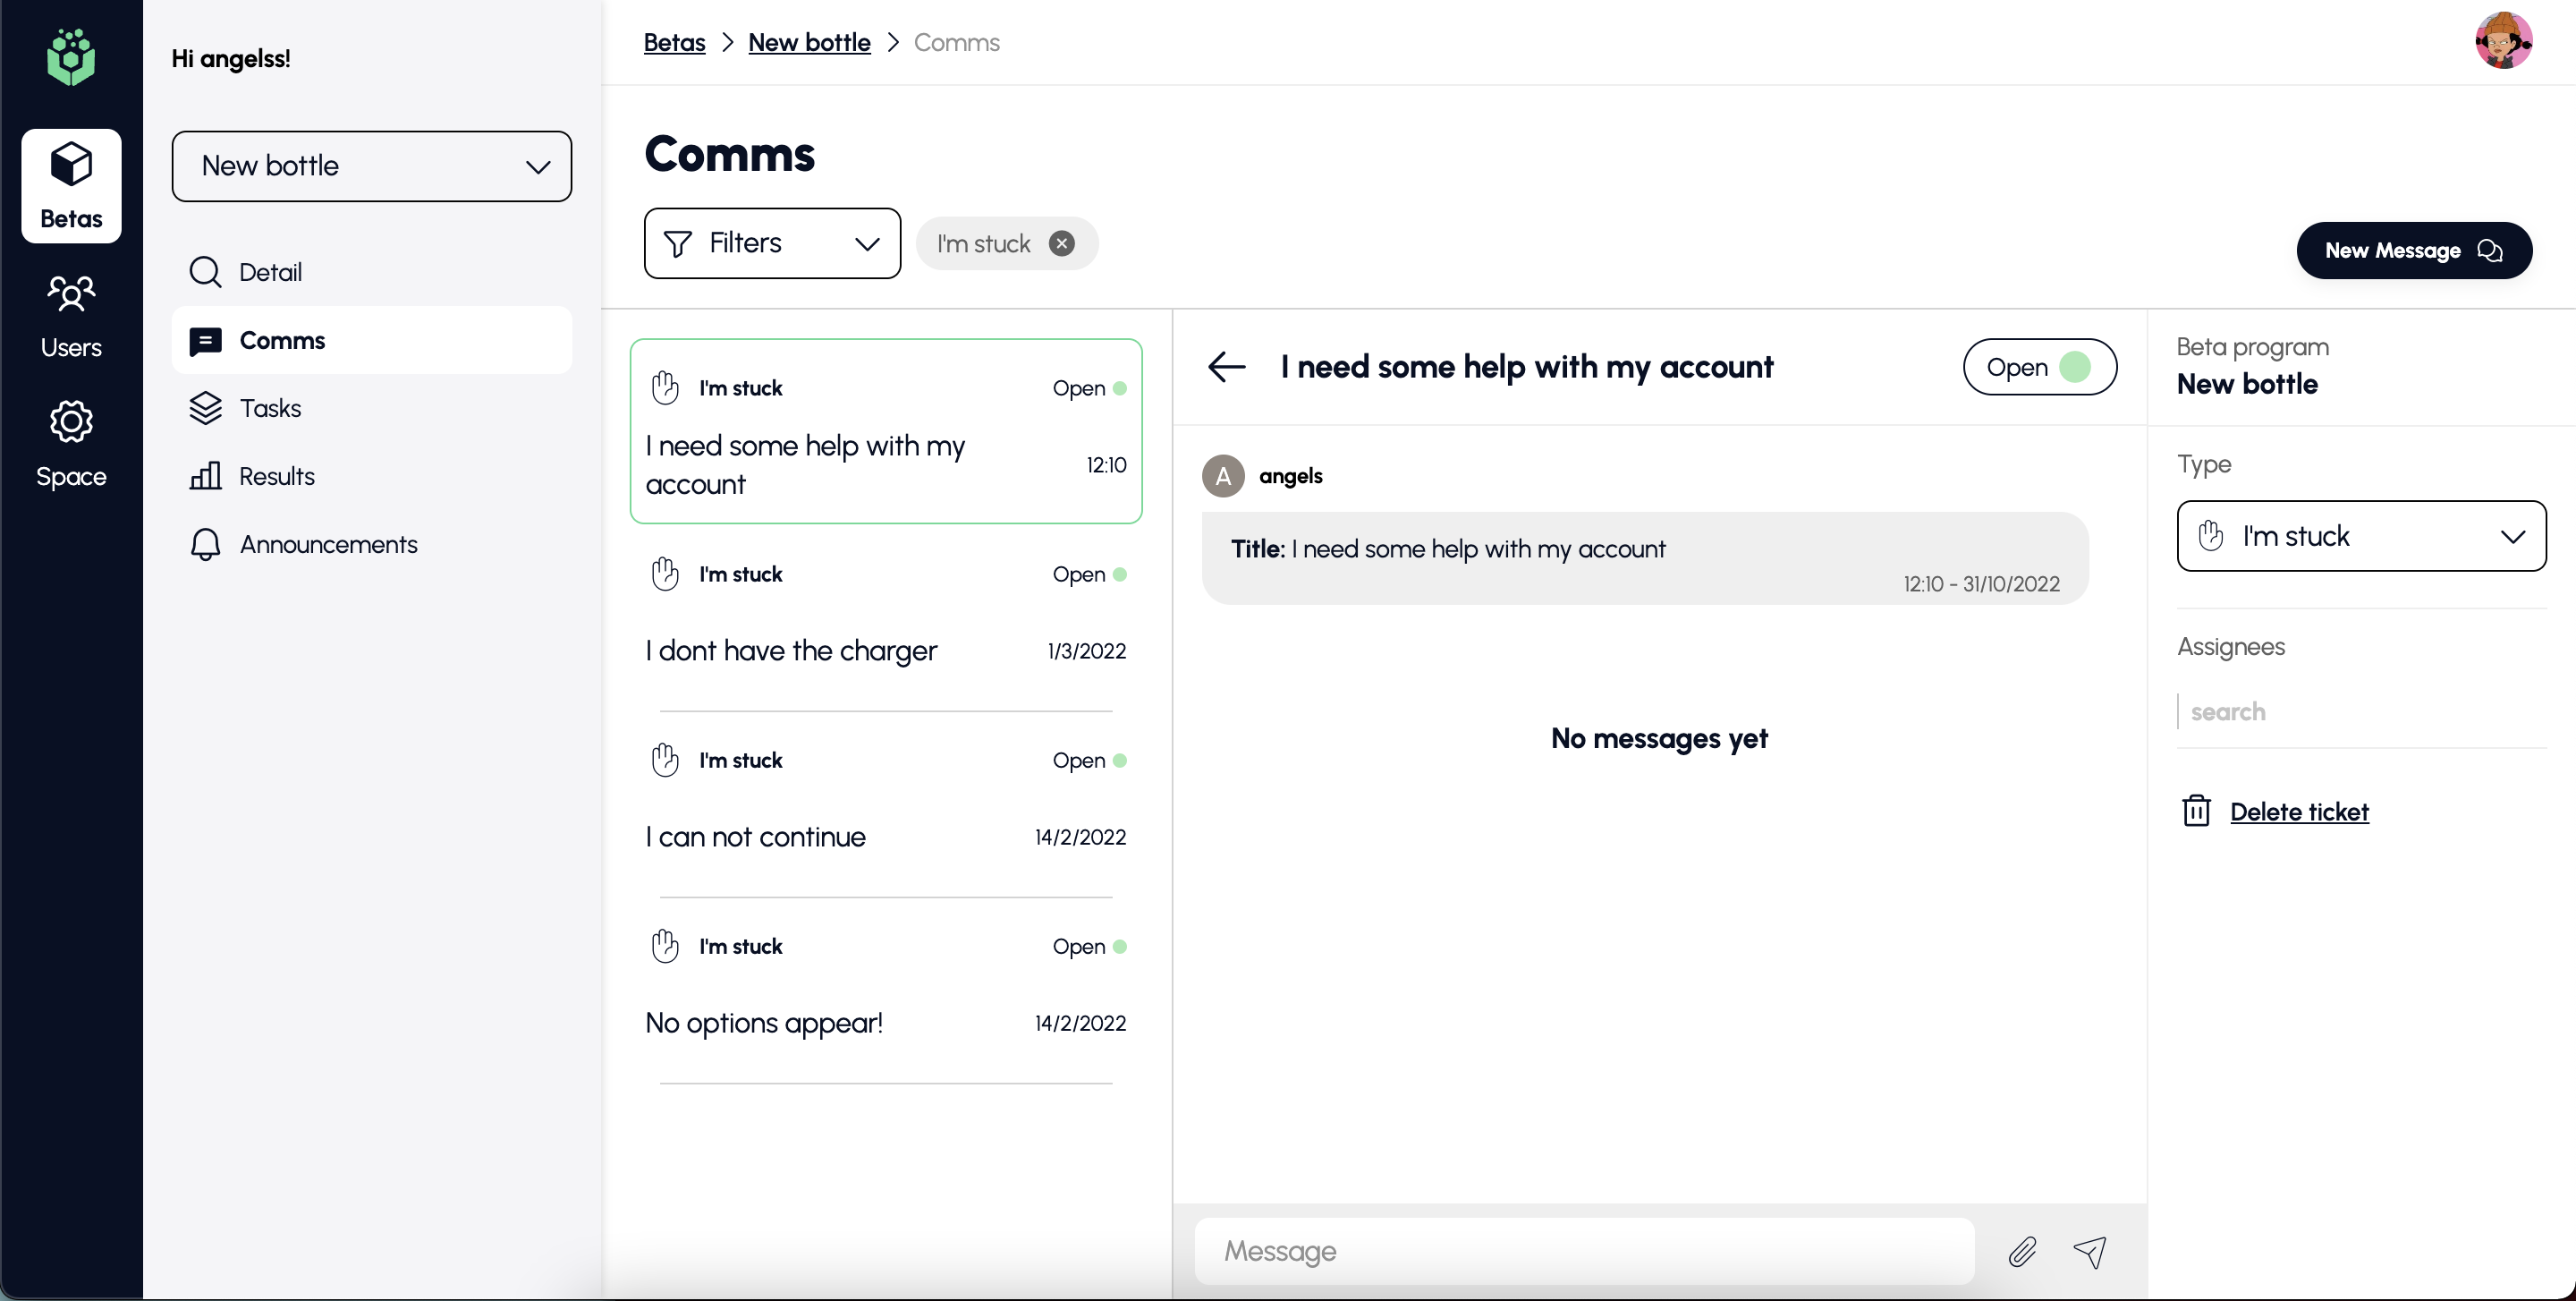Go to Tasks in the side menu
This screenshot has width=2576, height=1301.
[270, 408]
